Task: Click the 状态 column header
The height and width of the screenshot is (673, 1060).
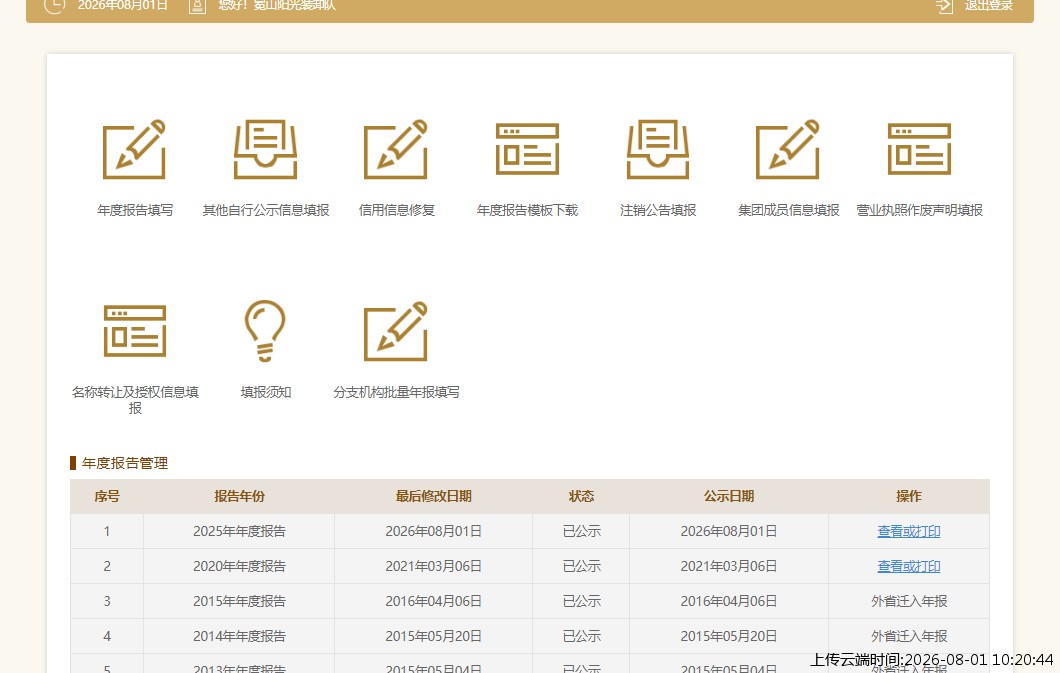Action: click(581, 496)
